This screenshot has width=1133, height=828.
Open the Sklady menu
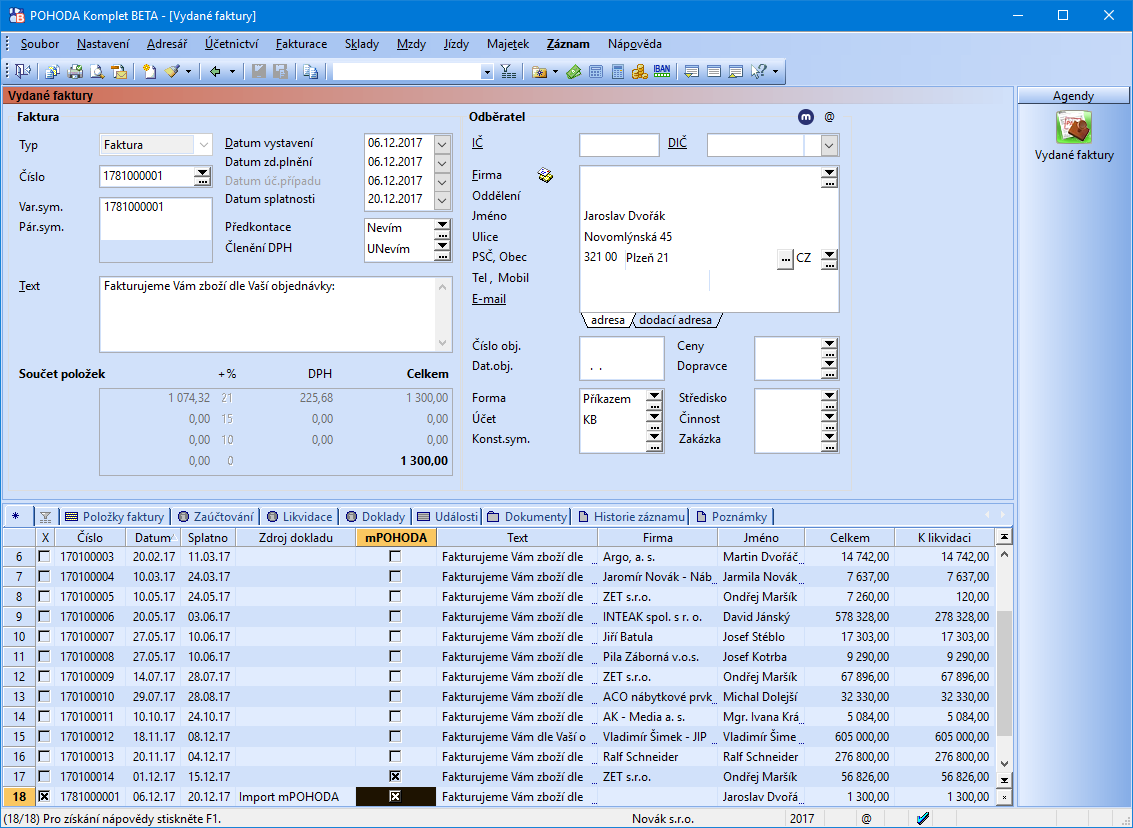(x=362, y=44)
